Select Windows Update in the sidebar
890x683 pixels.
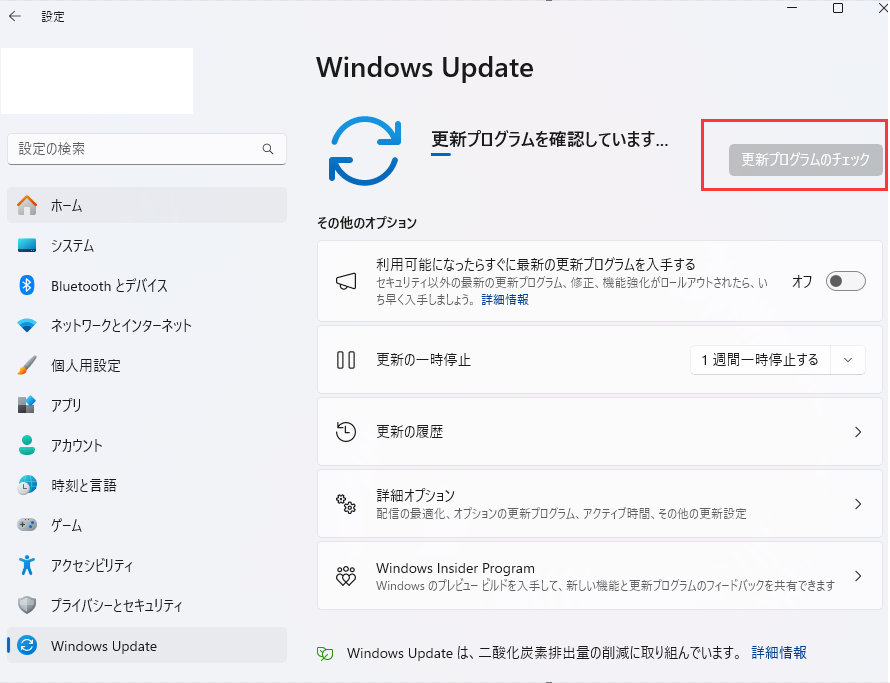tap(147, 646)
